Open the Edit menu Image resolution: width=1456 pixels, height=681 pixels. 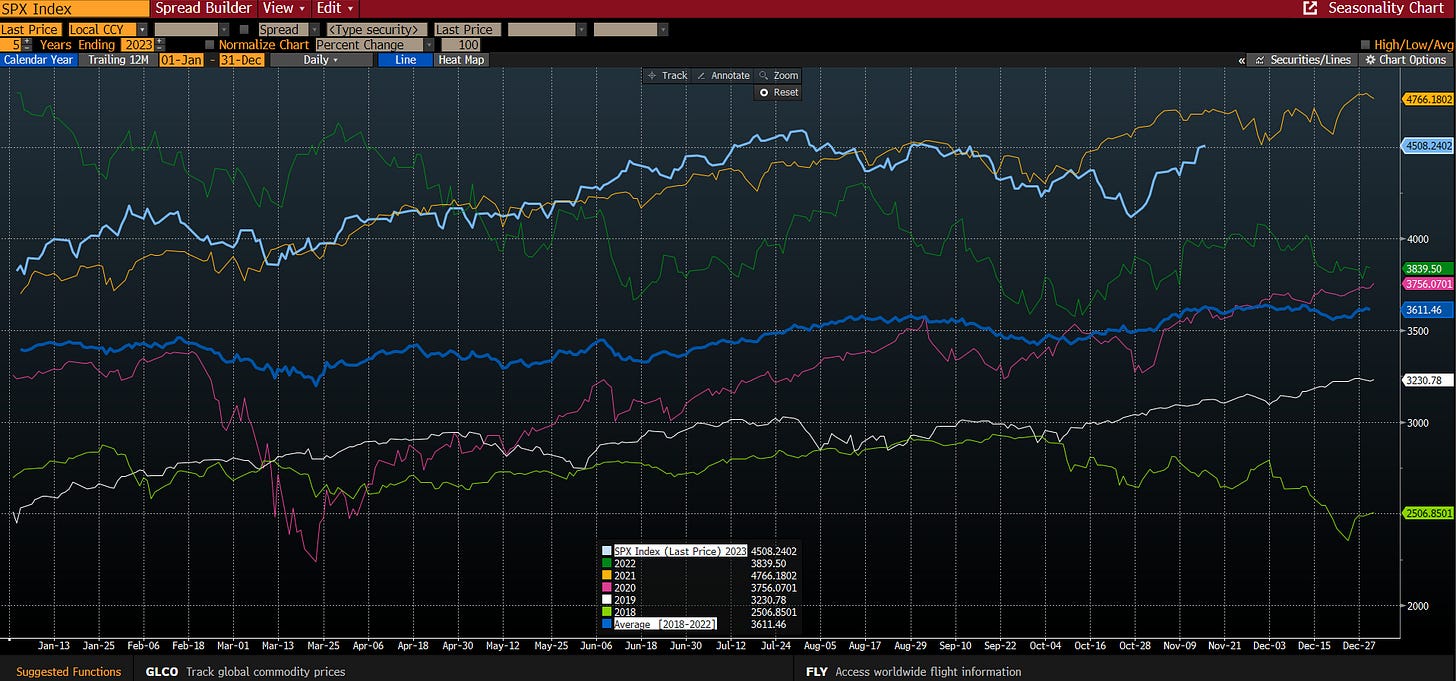[335, 8]
